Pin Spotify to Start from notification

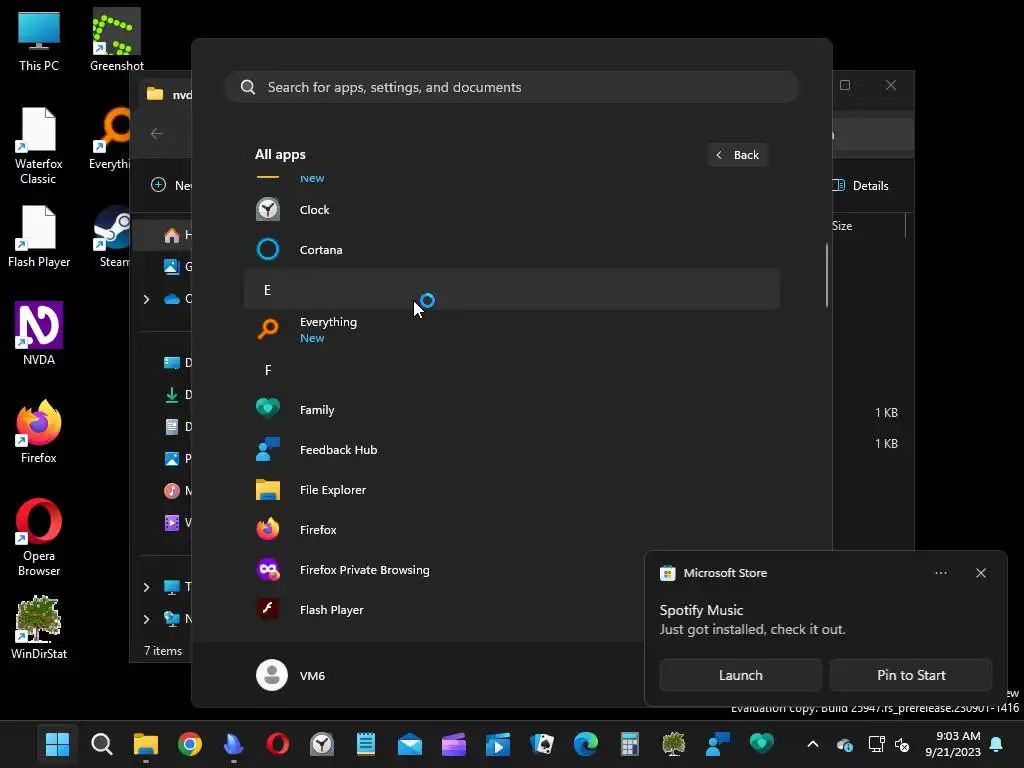click(x=910, y=675)
